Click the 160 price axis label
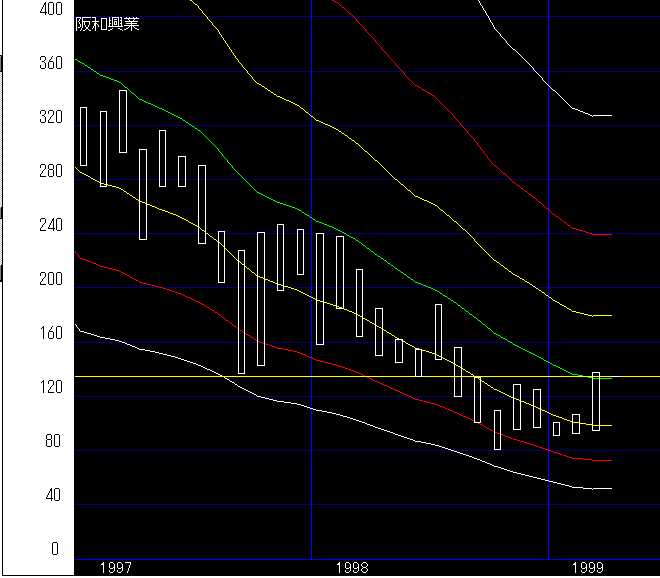Viewport: 660px width, 578px height. 50,333
